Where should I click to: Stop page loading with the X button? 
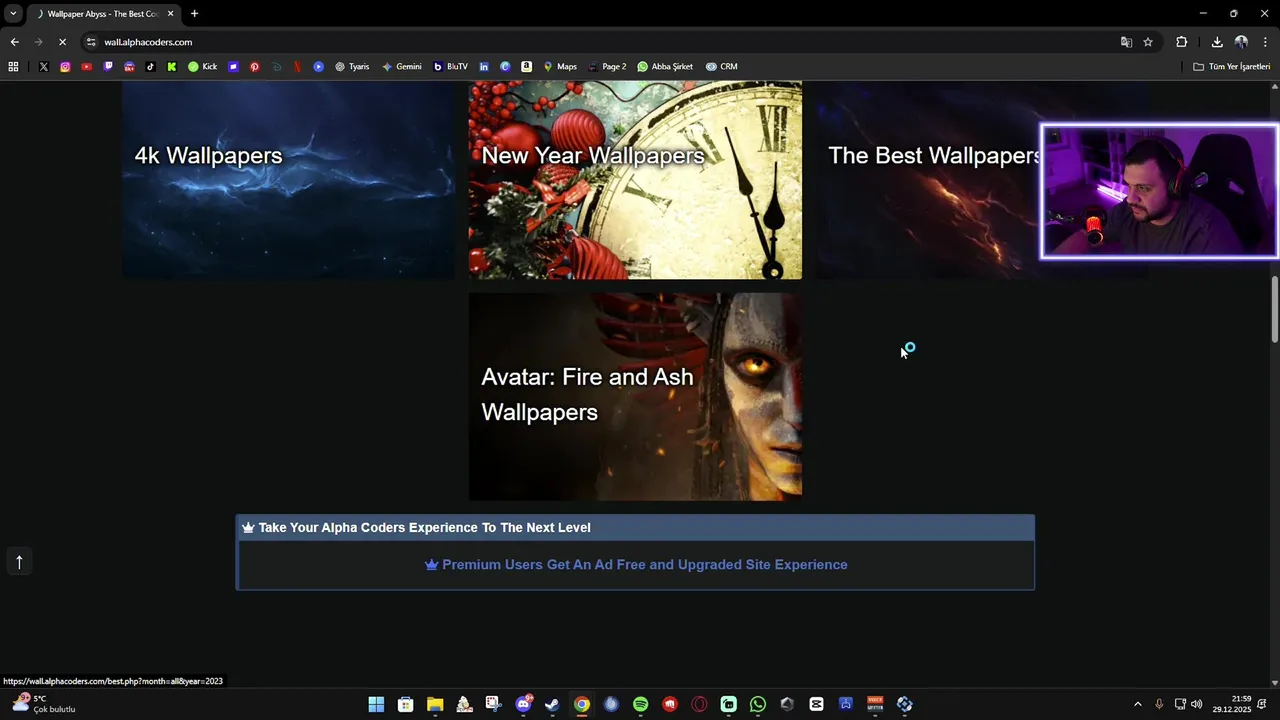[x=62, y=42]
